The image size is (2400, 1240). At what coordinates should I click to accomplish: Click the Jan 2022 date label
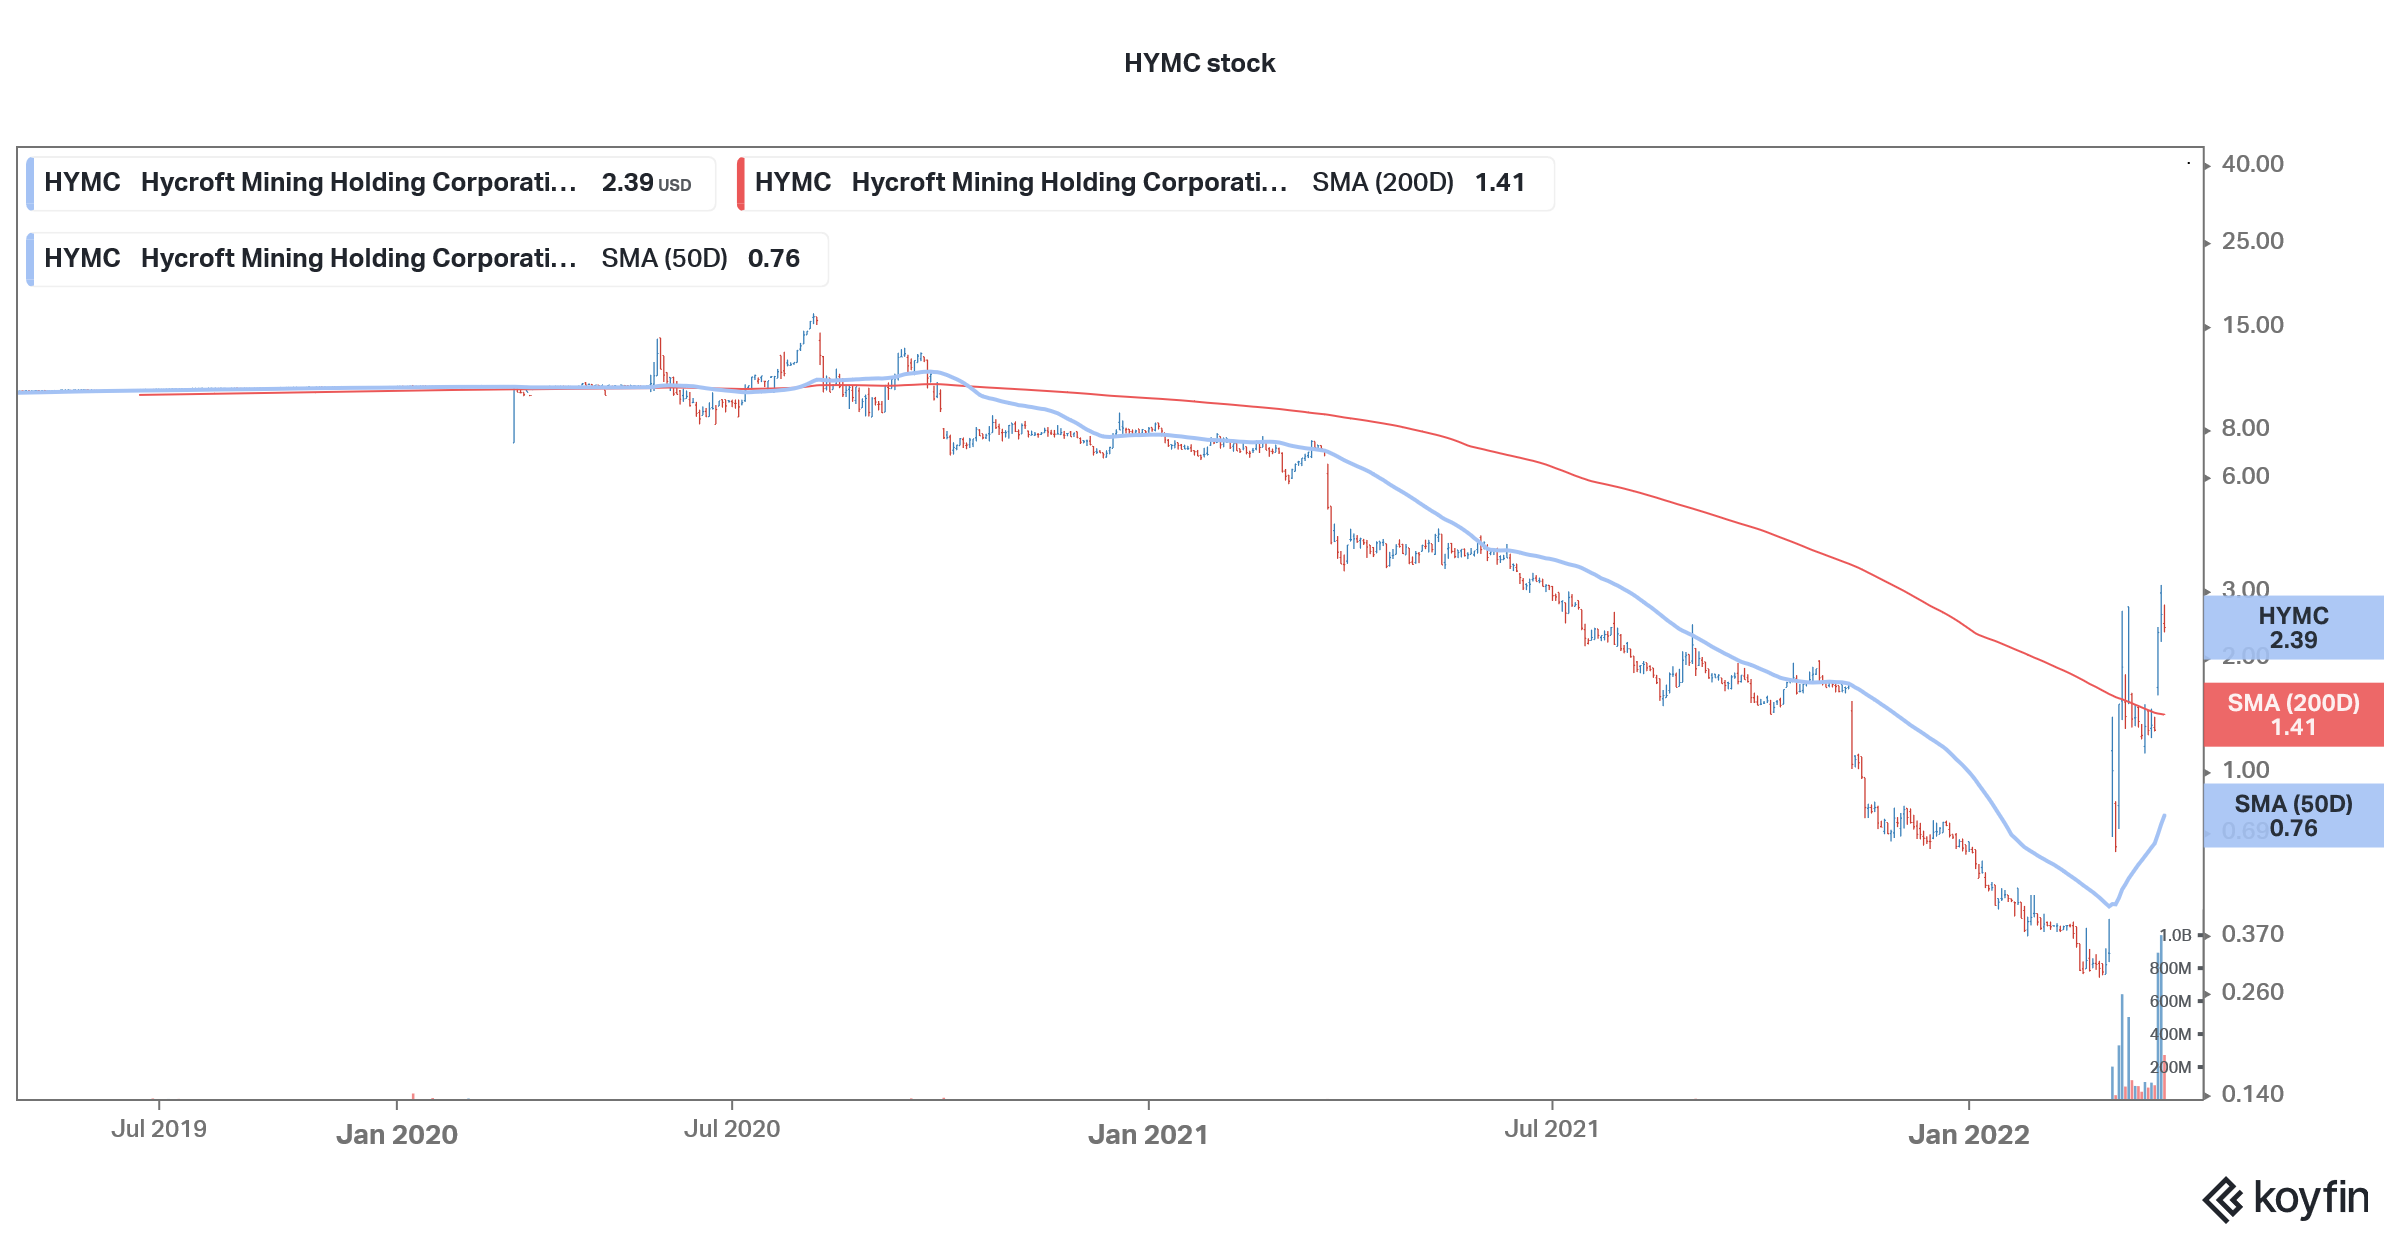pos(1969,1135)
